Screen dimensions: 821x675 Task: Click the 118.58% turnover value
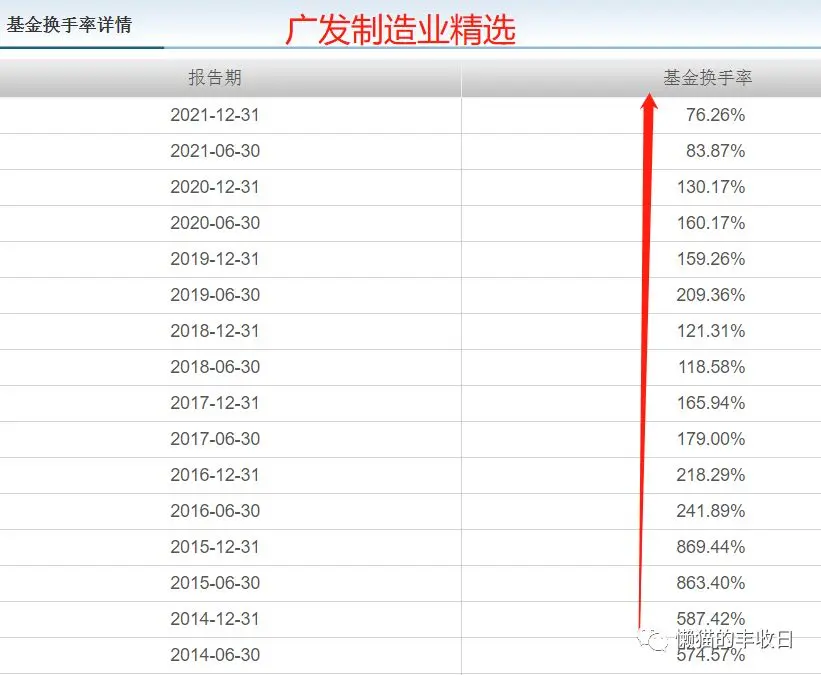click(711, 367)
